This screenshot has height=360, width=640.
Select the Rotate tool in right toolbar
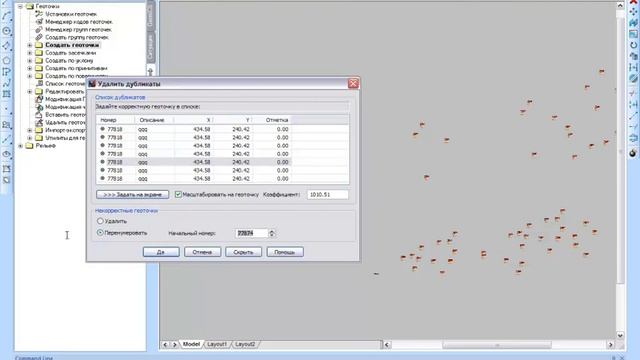pyautogui.click(x=633, y=45)
